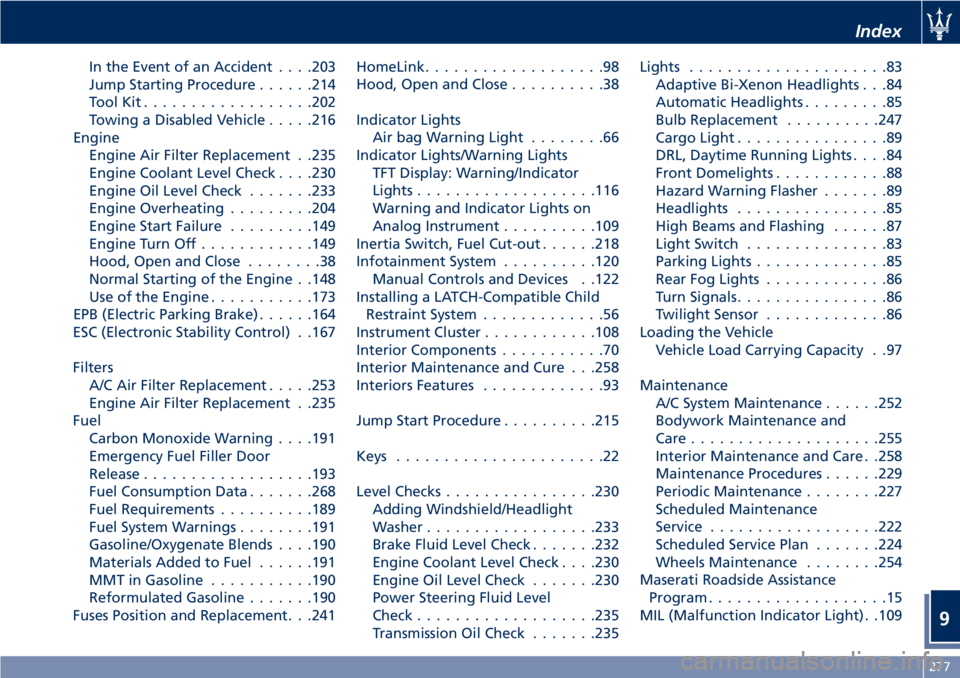
Task: Click the Twilight Sensor entry
Action: click(779, 314)
